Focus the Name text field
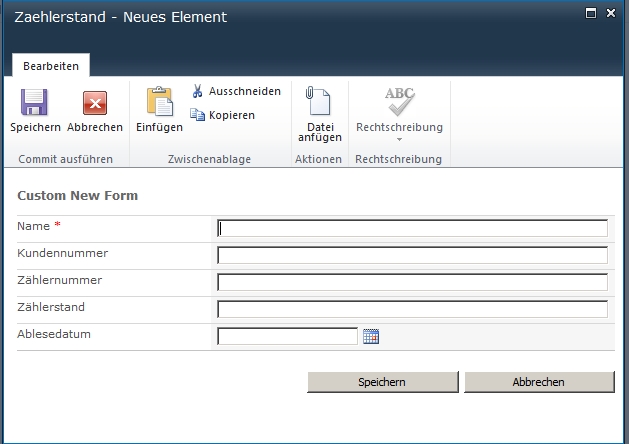Viewport: 629px width, 444px height. pyautogui.click(x=412, y=228)
